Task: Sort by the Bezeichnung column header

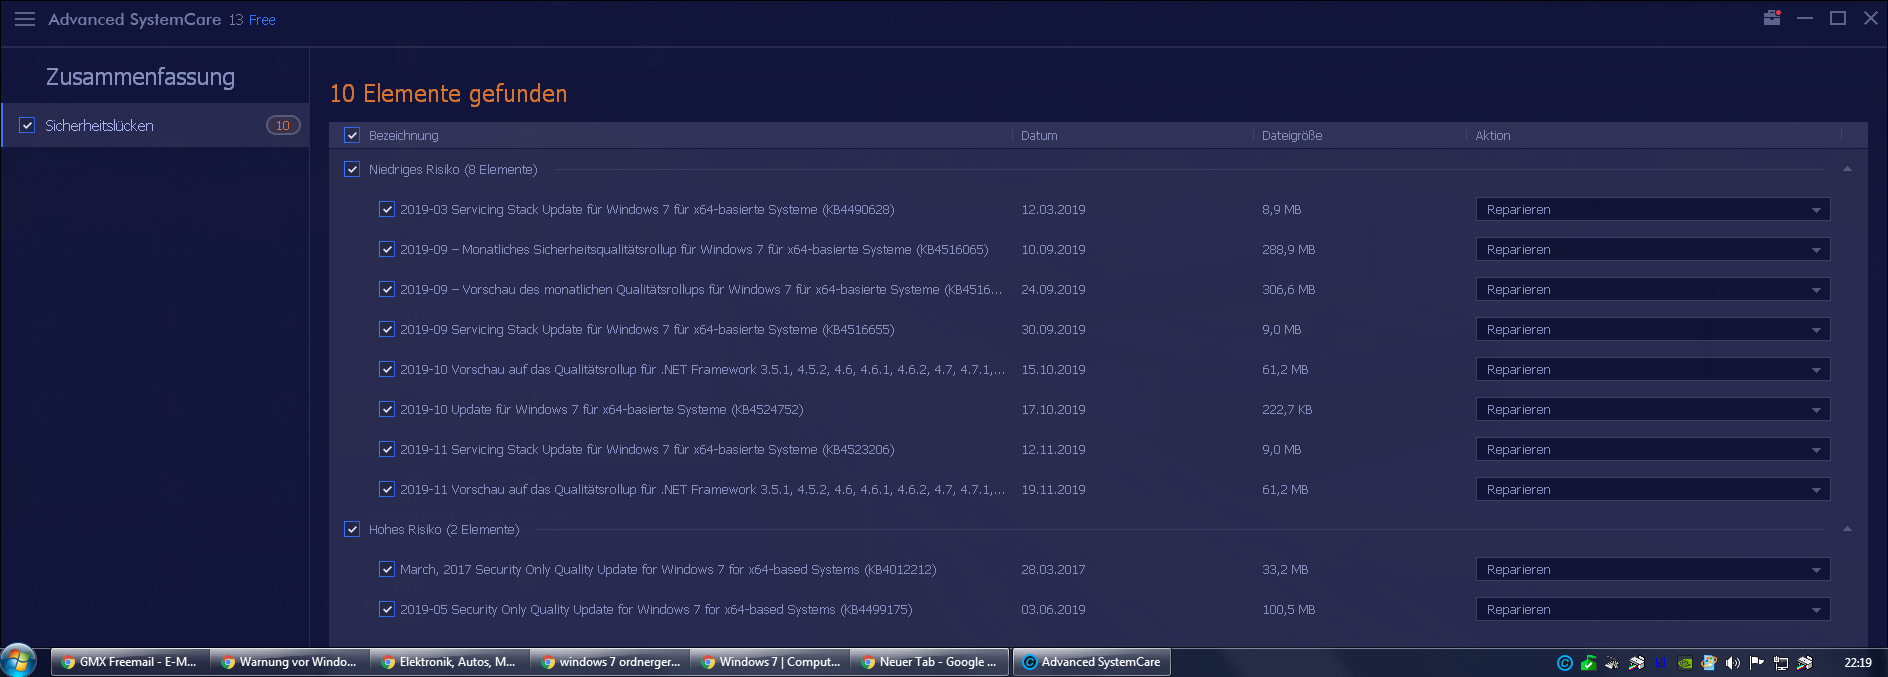Action: click(x=404, y=135)
